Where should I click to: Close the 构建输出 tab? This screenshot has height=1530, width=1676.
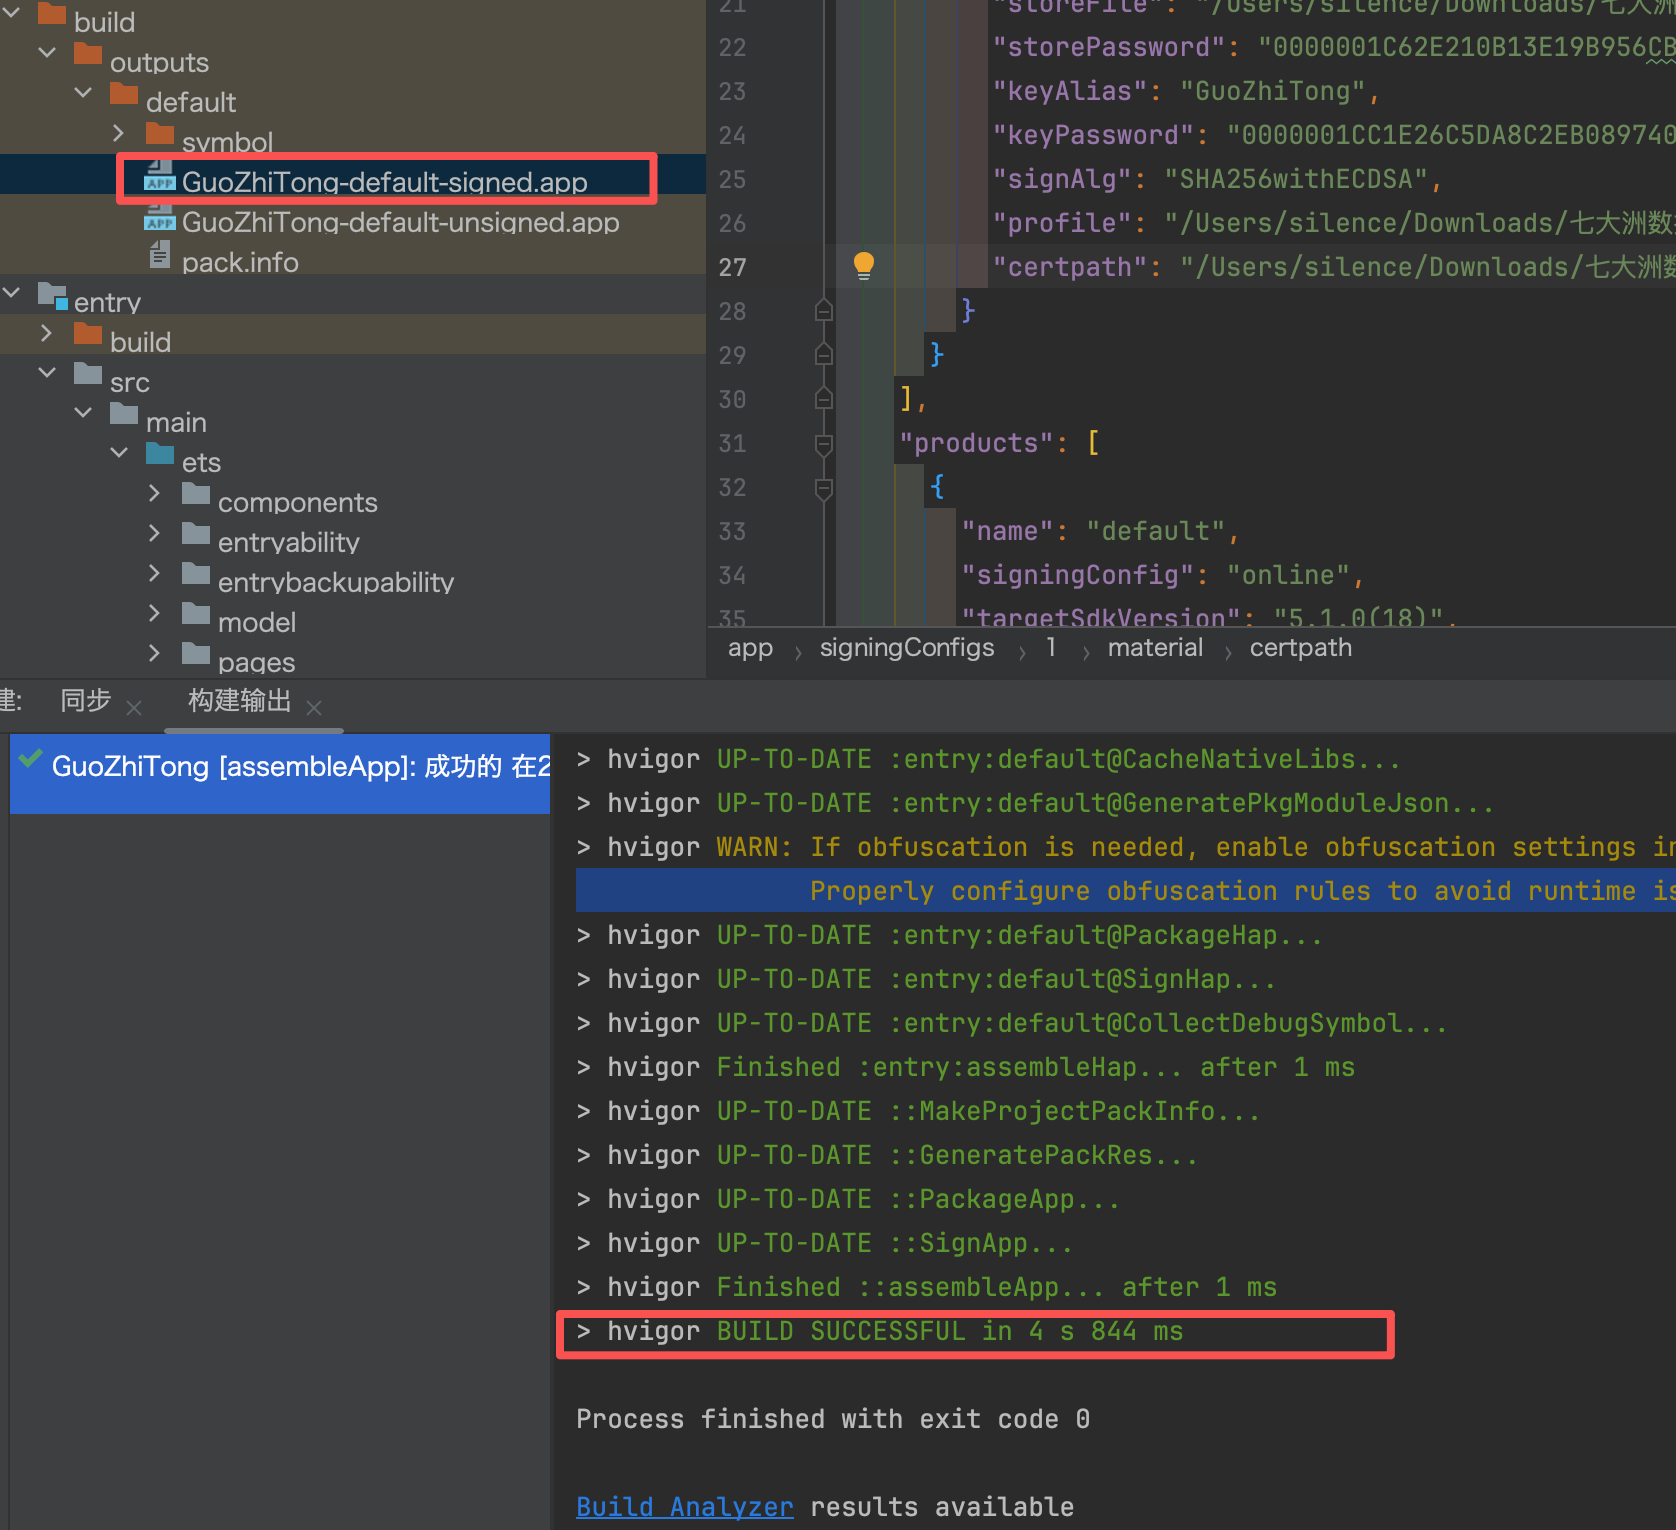click(314, 708)
